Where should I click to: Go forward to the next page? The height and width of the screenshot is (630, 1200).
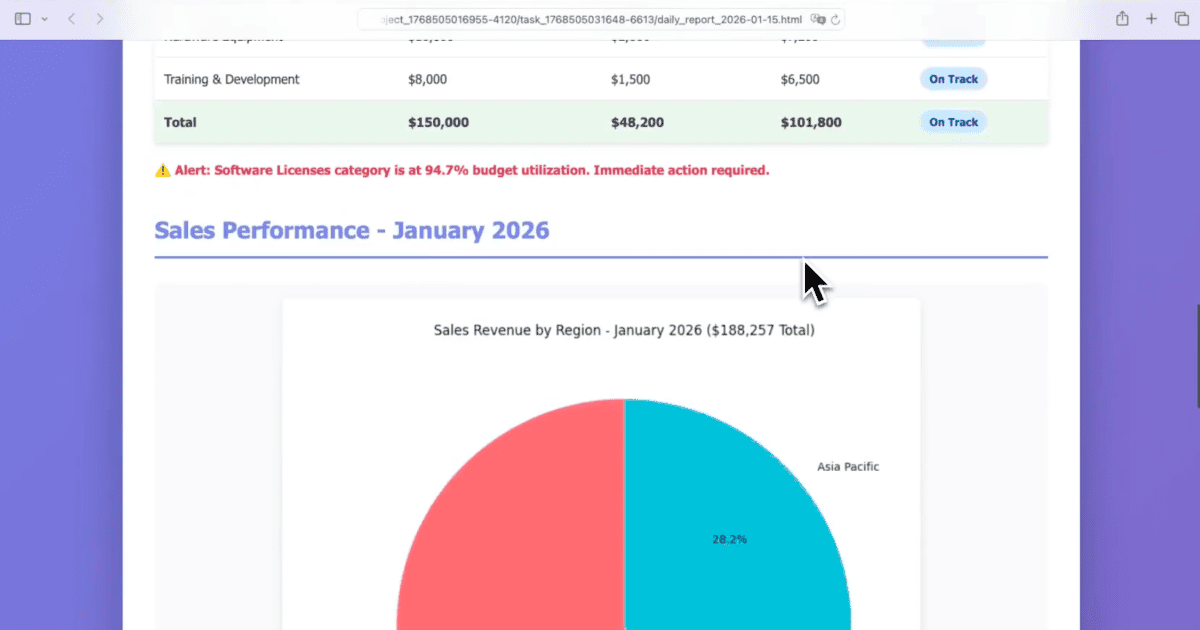pyautogui.click(x=99, y=19)
